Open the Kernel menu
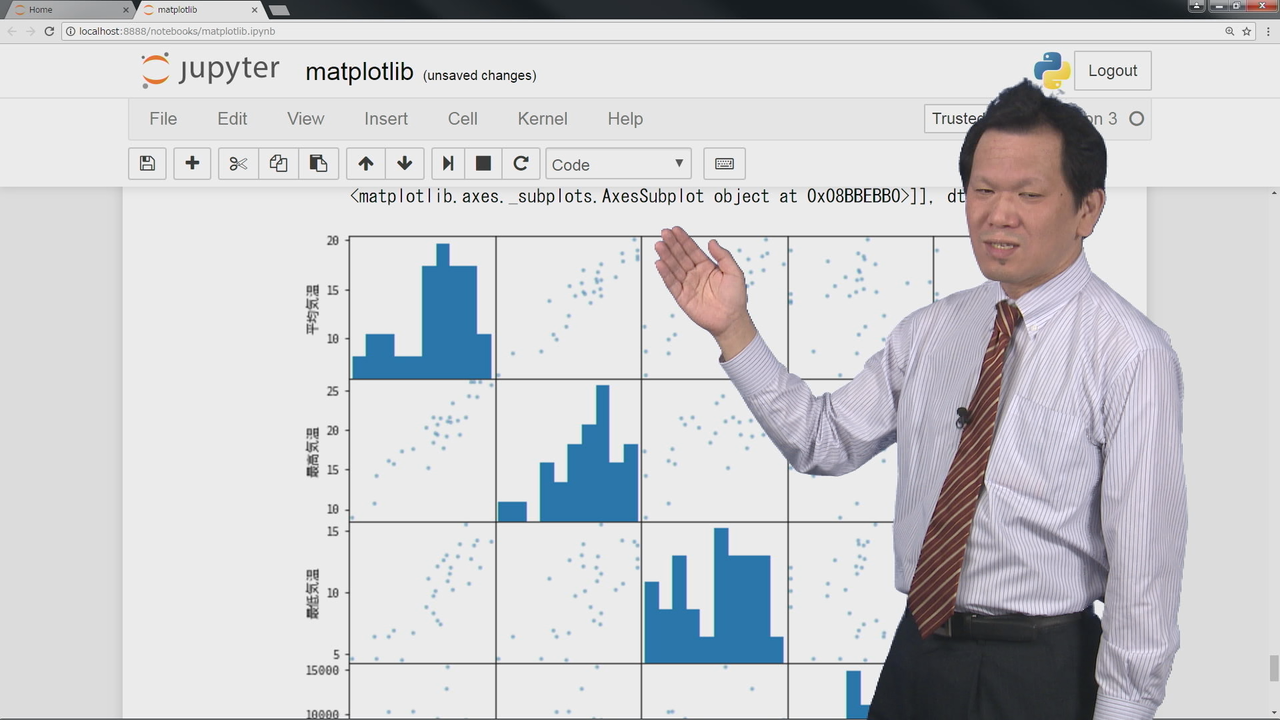1280x720 pixels. (x=543, y=119)
